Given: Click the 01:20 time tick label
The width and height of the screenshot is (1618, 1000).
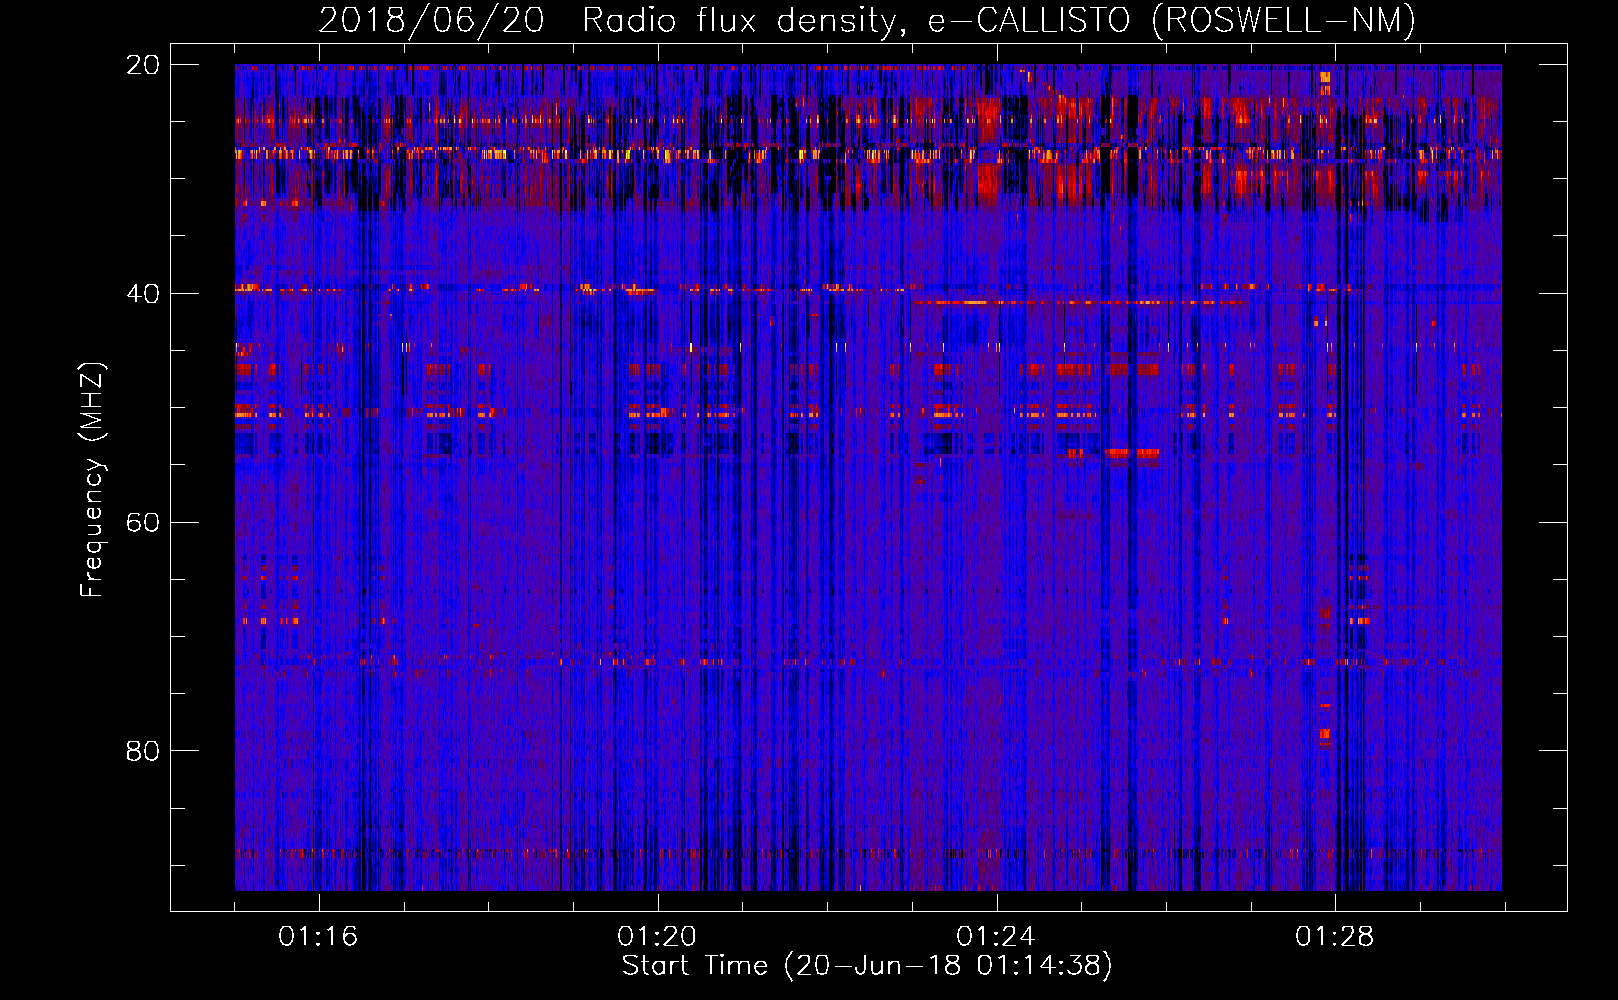Looking at the screenshot, I should [657, 937].
